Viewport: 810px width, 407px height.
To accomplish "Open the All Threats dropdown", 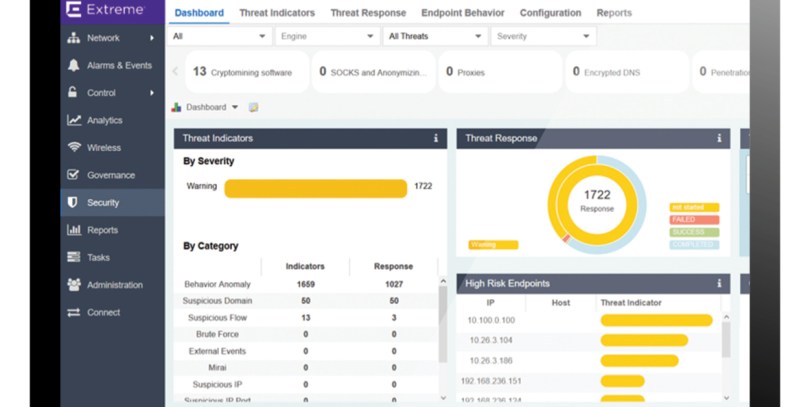I will point(435,36).
